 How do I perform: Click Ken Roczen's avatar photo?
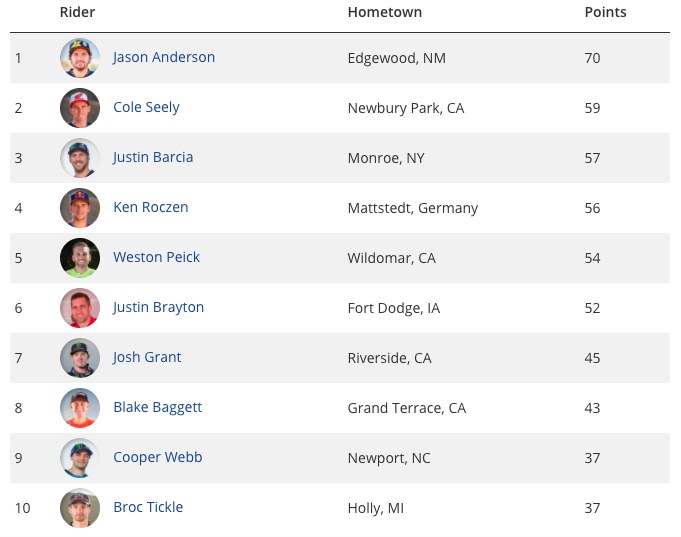80,208
